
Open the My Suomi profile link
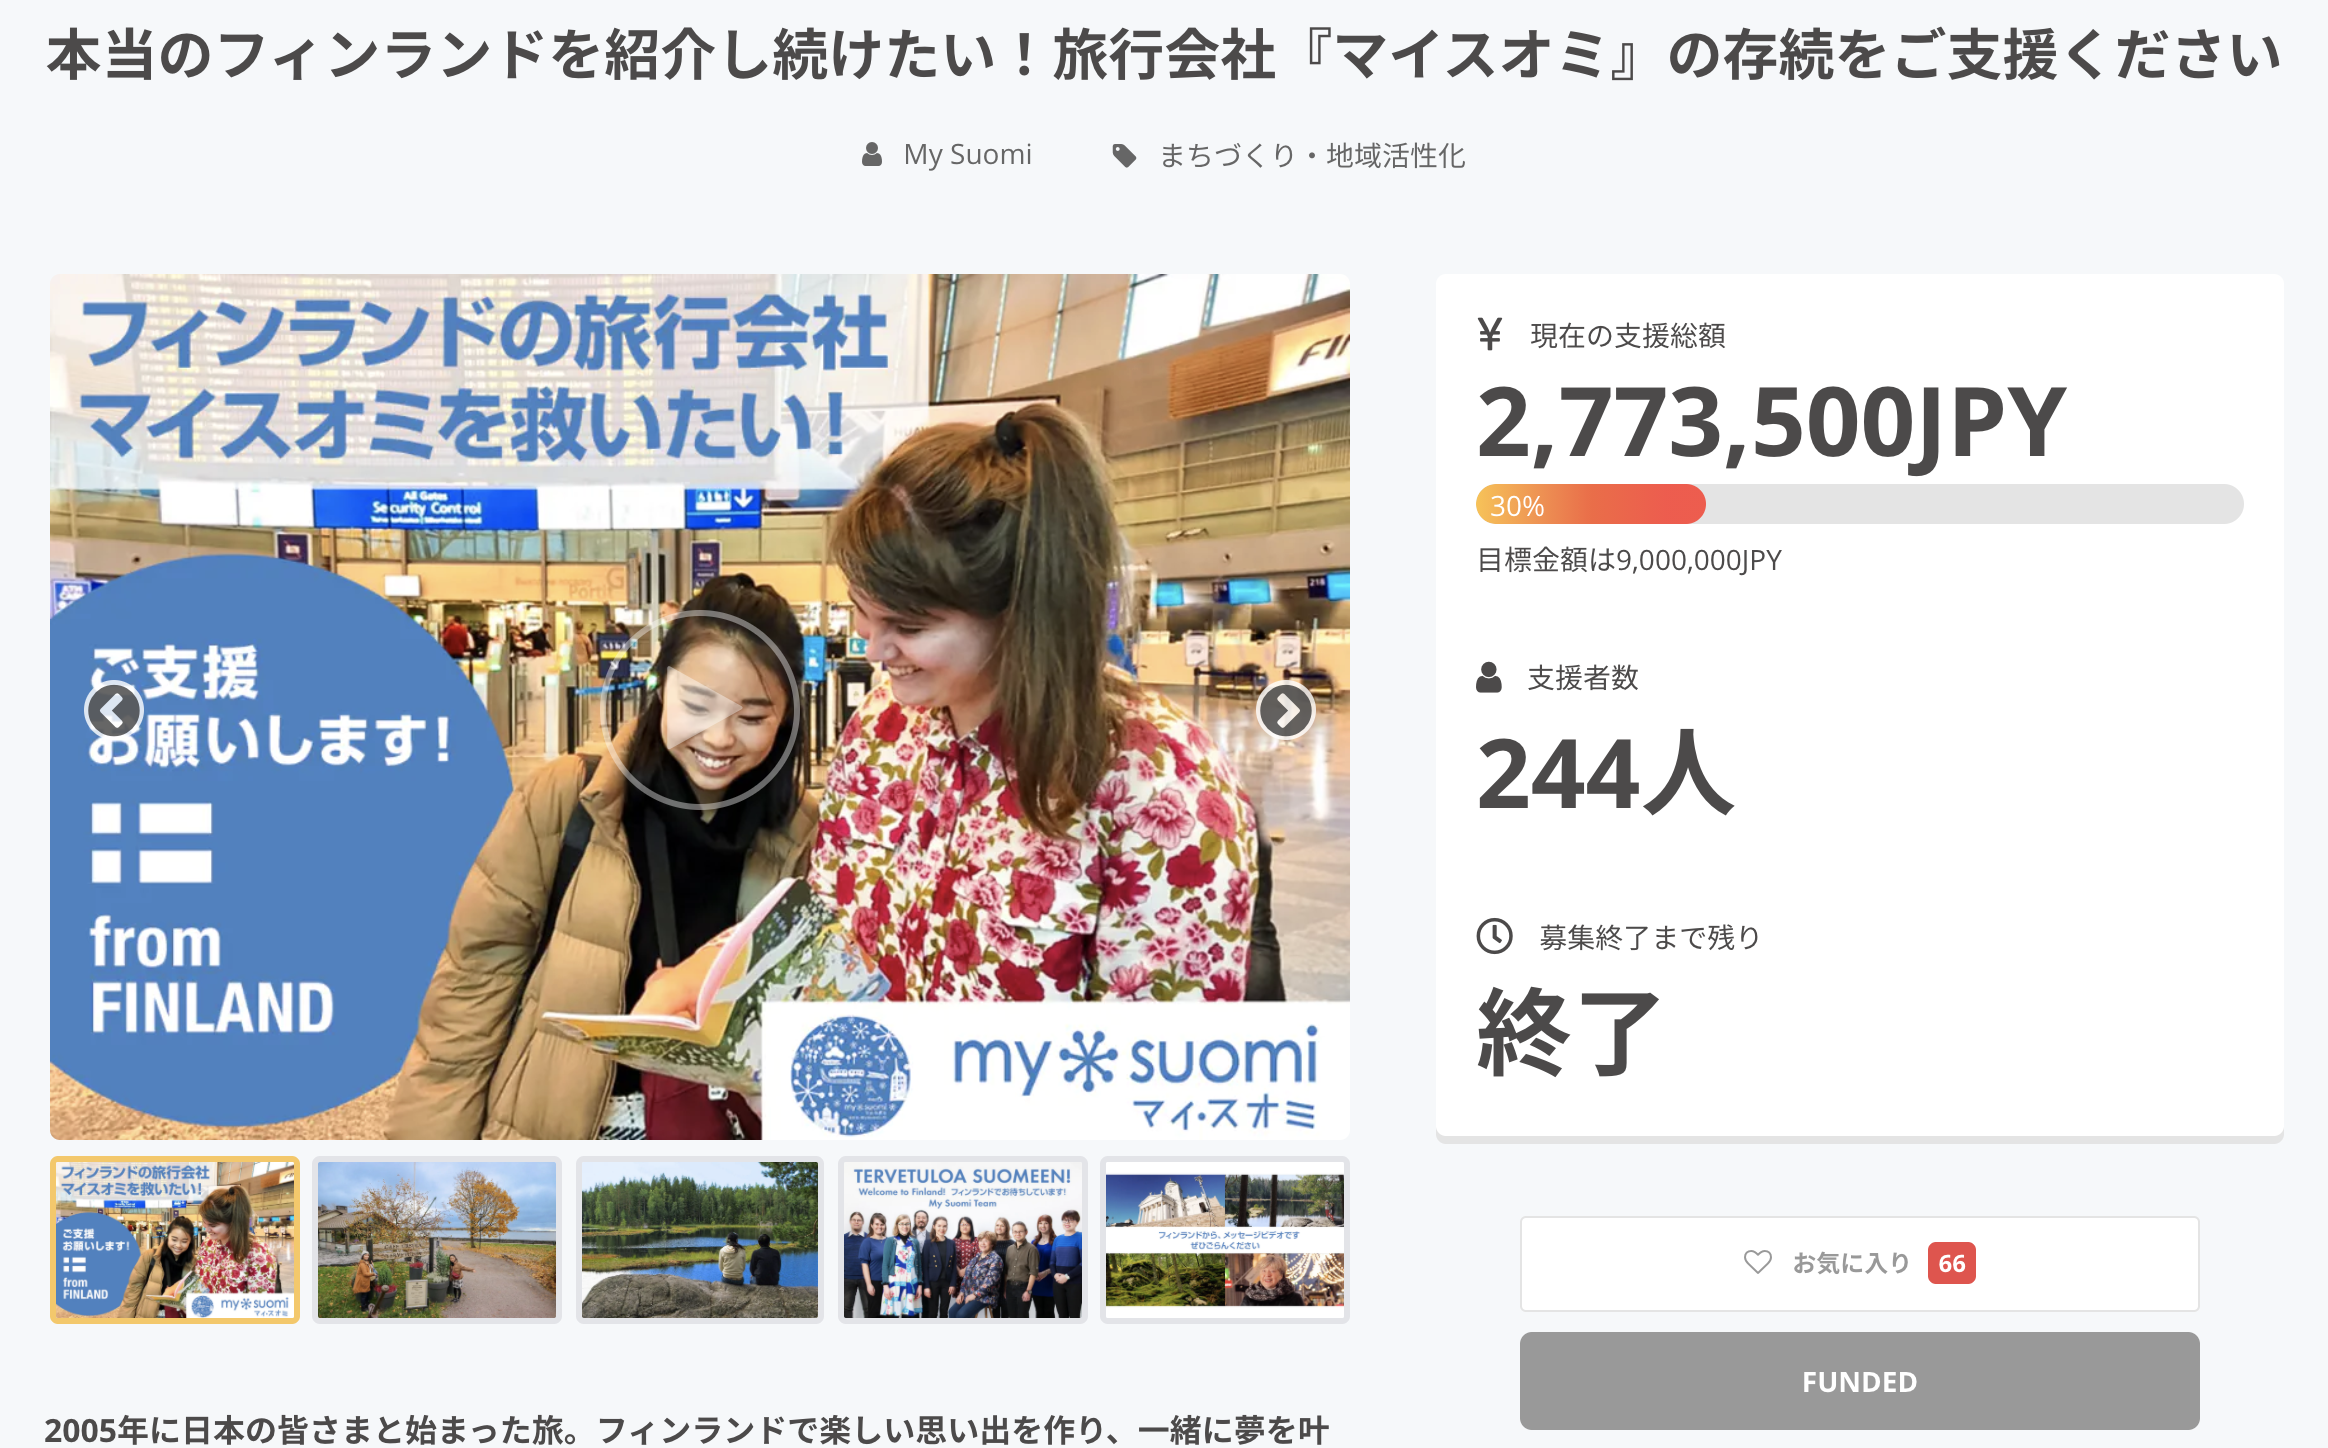967,155
